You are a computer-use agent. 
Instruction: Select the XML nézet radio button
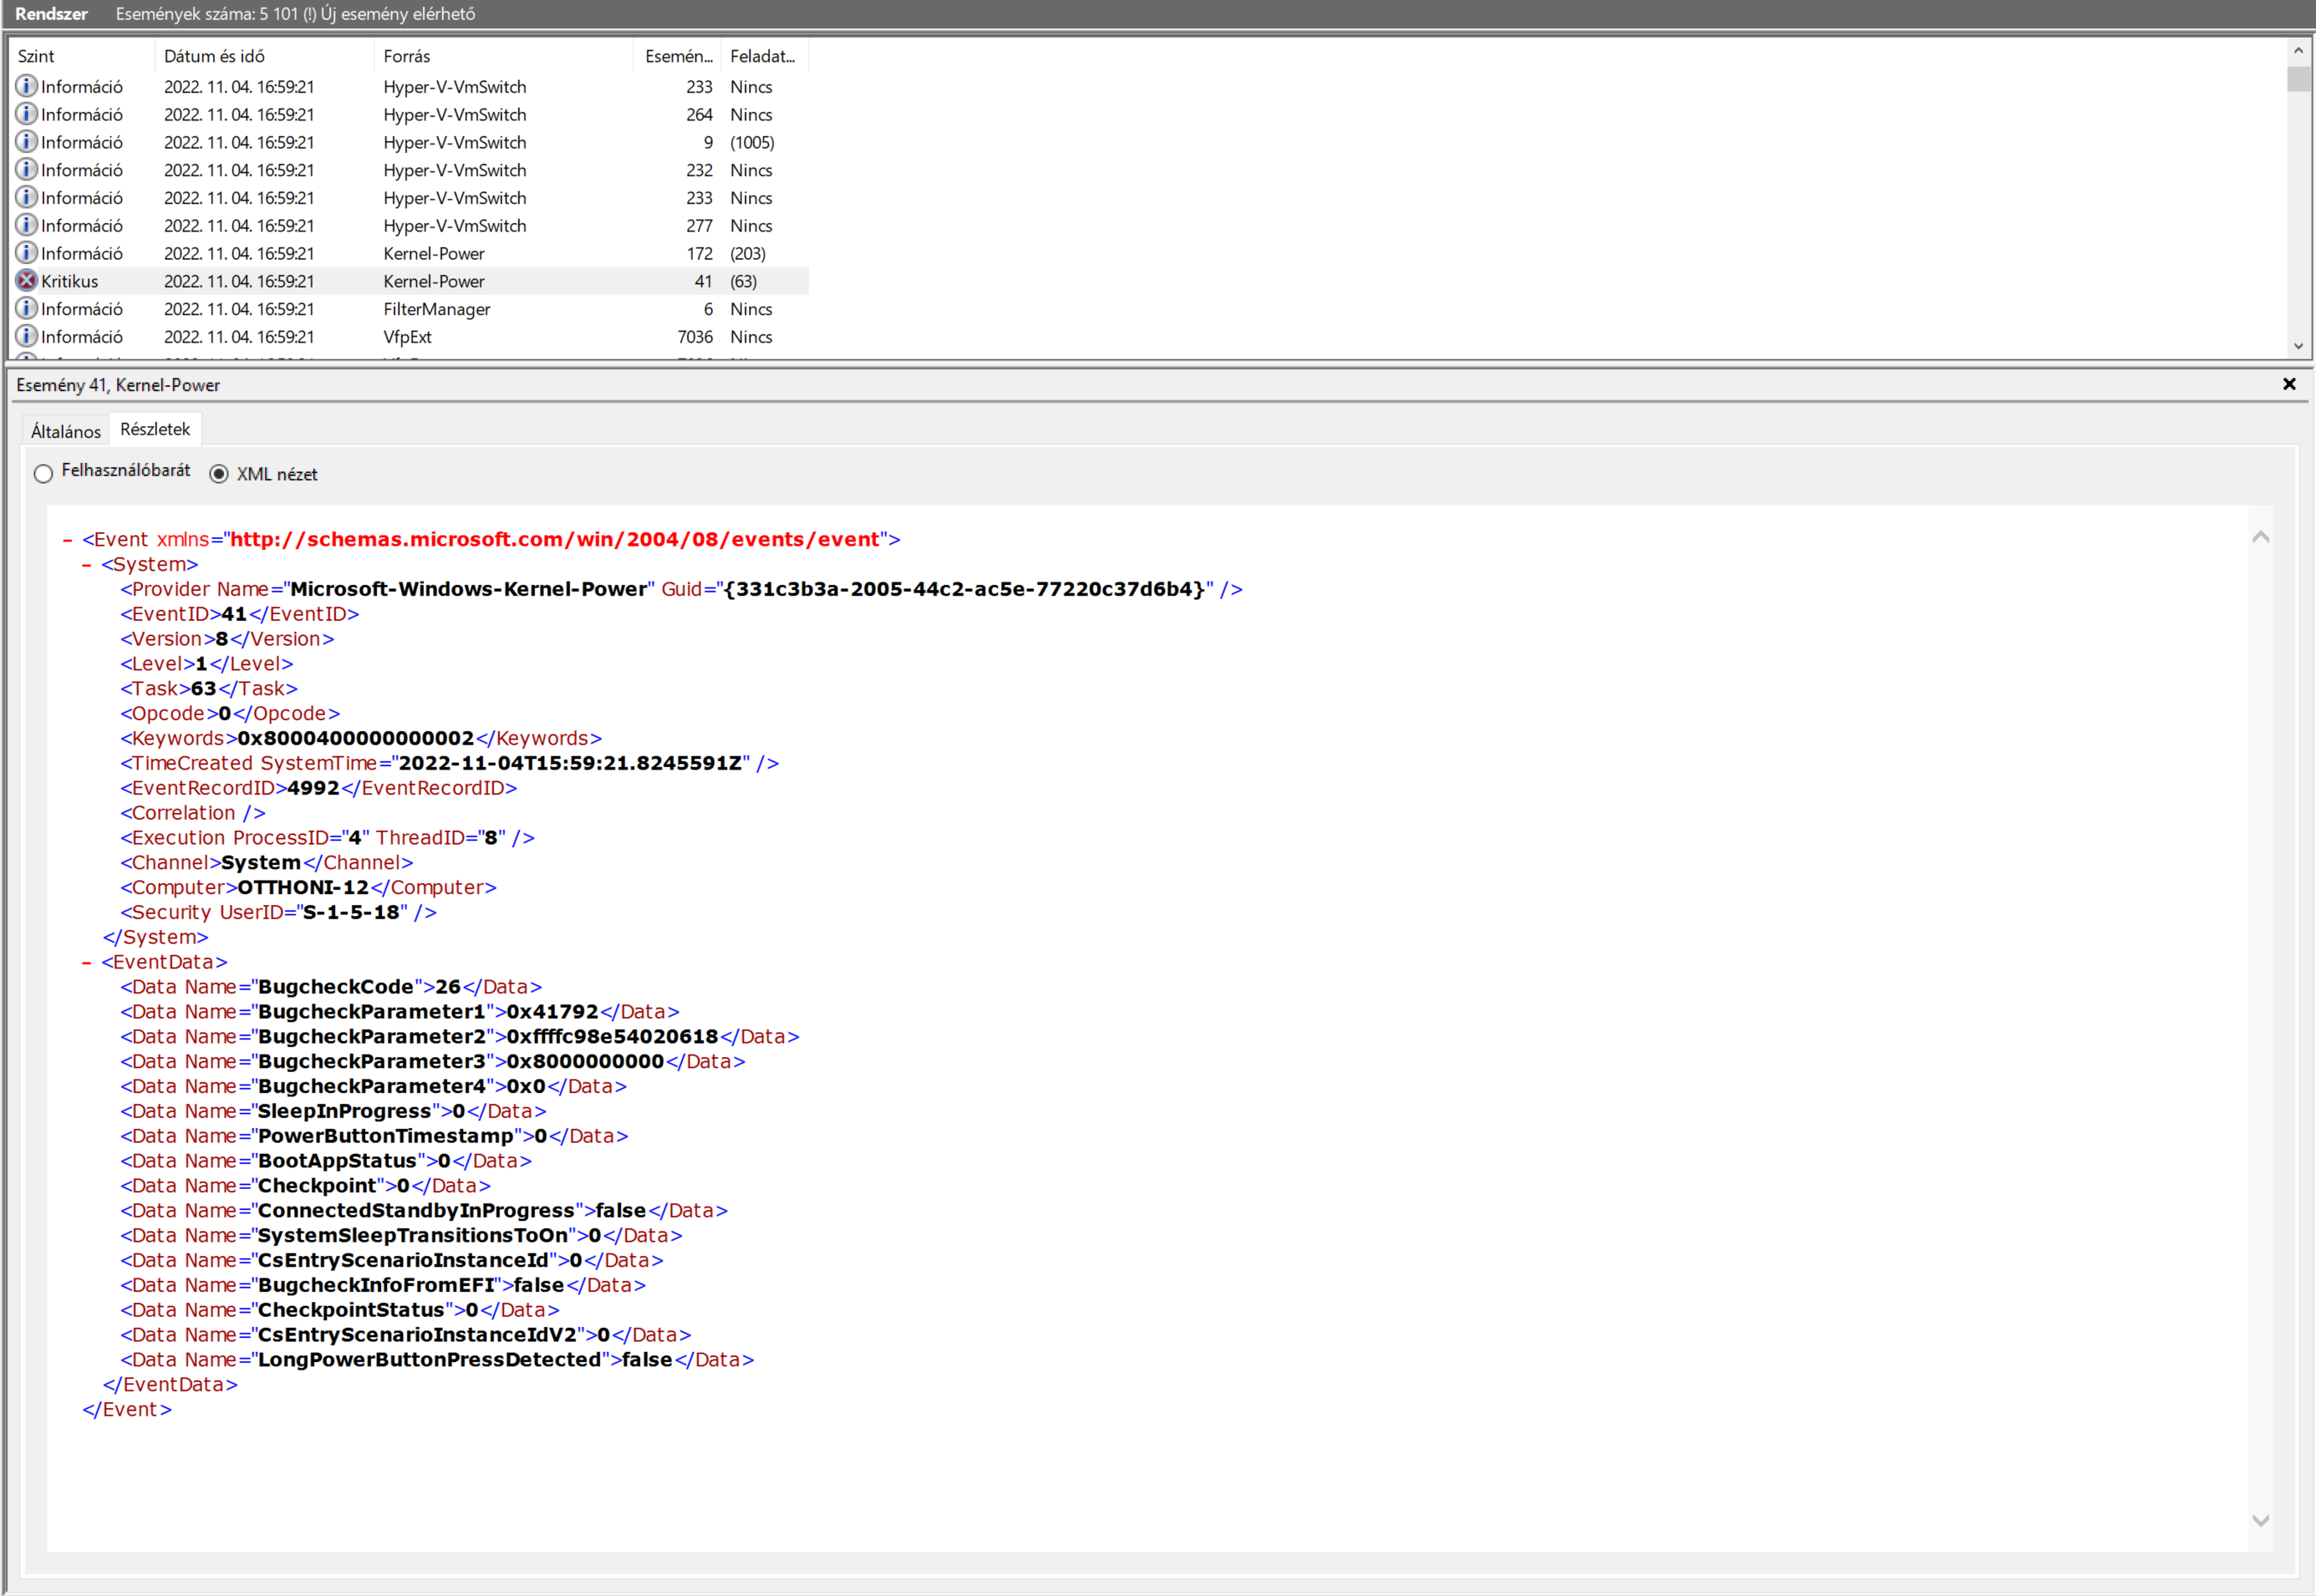click(x=219, y=474)
